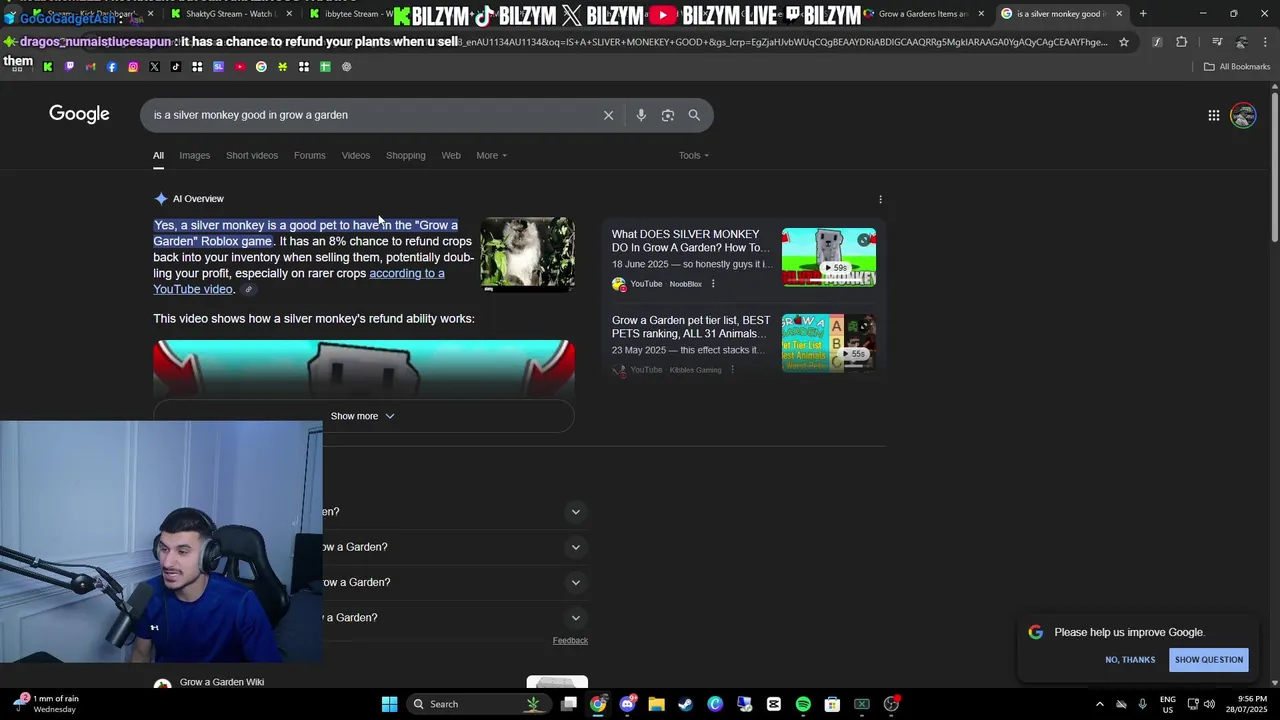This screenshot has height=720, width=1280.
Task: Expand AI Overview with Show more
Action: pyautogui.click(x=363, y=416)
